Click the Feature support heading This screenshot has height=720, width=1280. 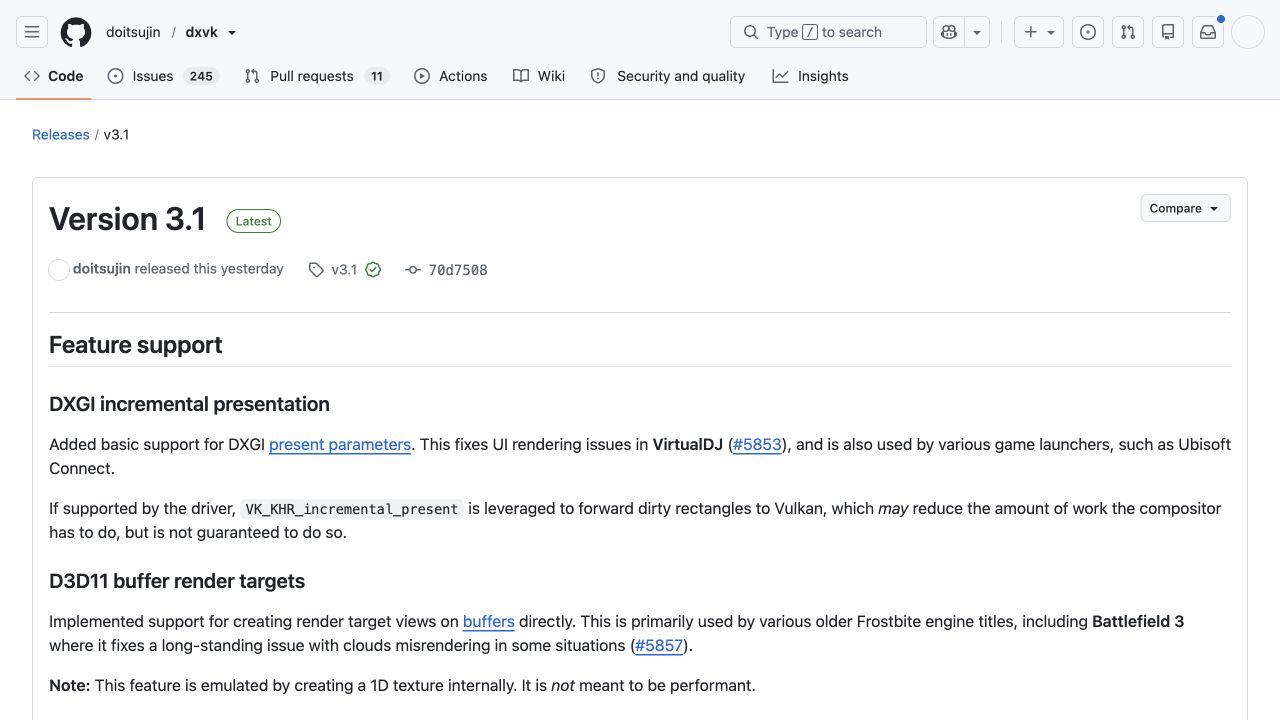136,345
